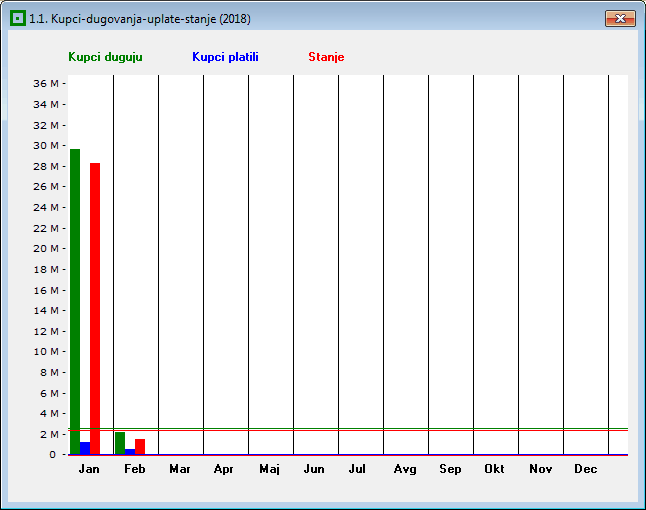Click the 'Nov' month label
This screenshot has width=646, height=510.
541,469
